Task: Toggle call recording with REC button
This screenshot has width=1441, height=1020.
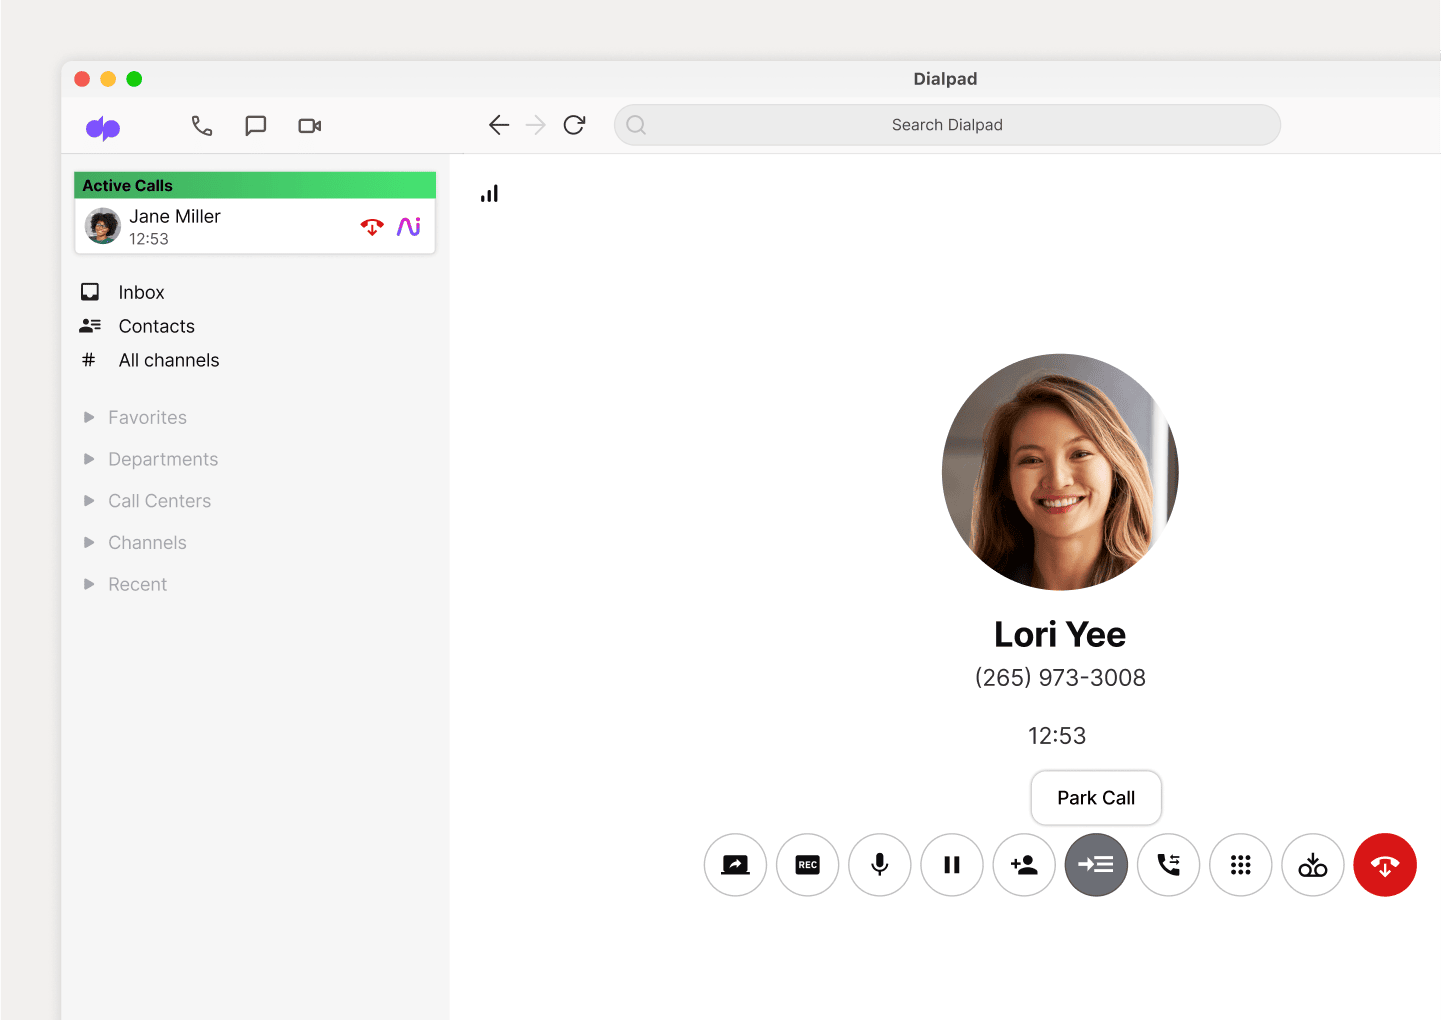Action: pos(808,865)
